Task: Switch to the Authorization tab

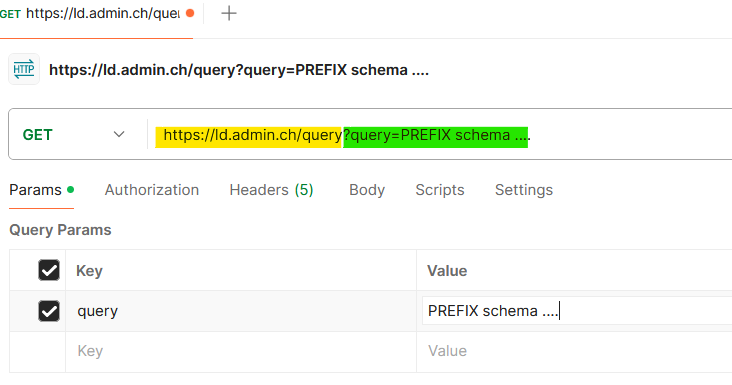Action: click(x=152, y=190)
